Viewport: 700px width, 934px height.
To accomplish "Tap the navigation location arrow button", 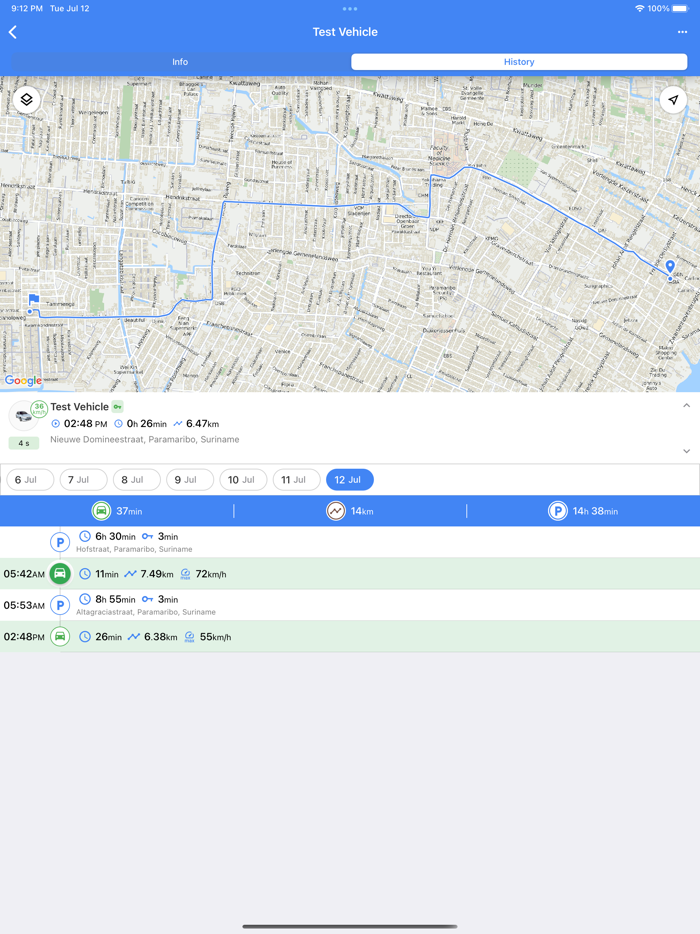I will (673, 99).
